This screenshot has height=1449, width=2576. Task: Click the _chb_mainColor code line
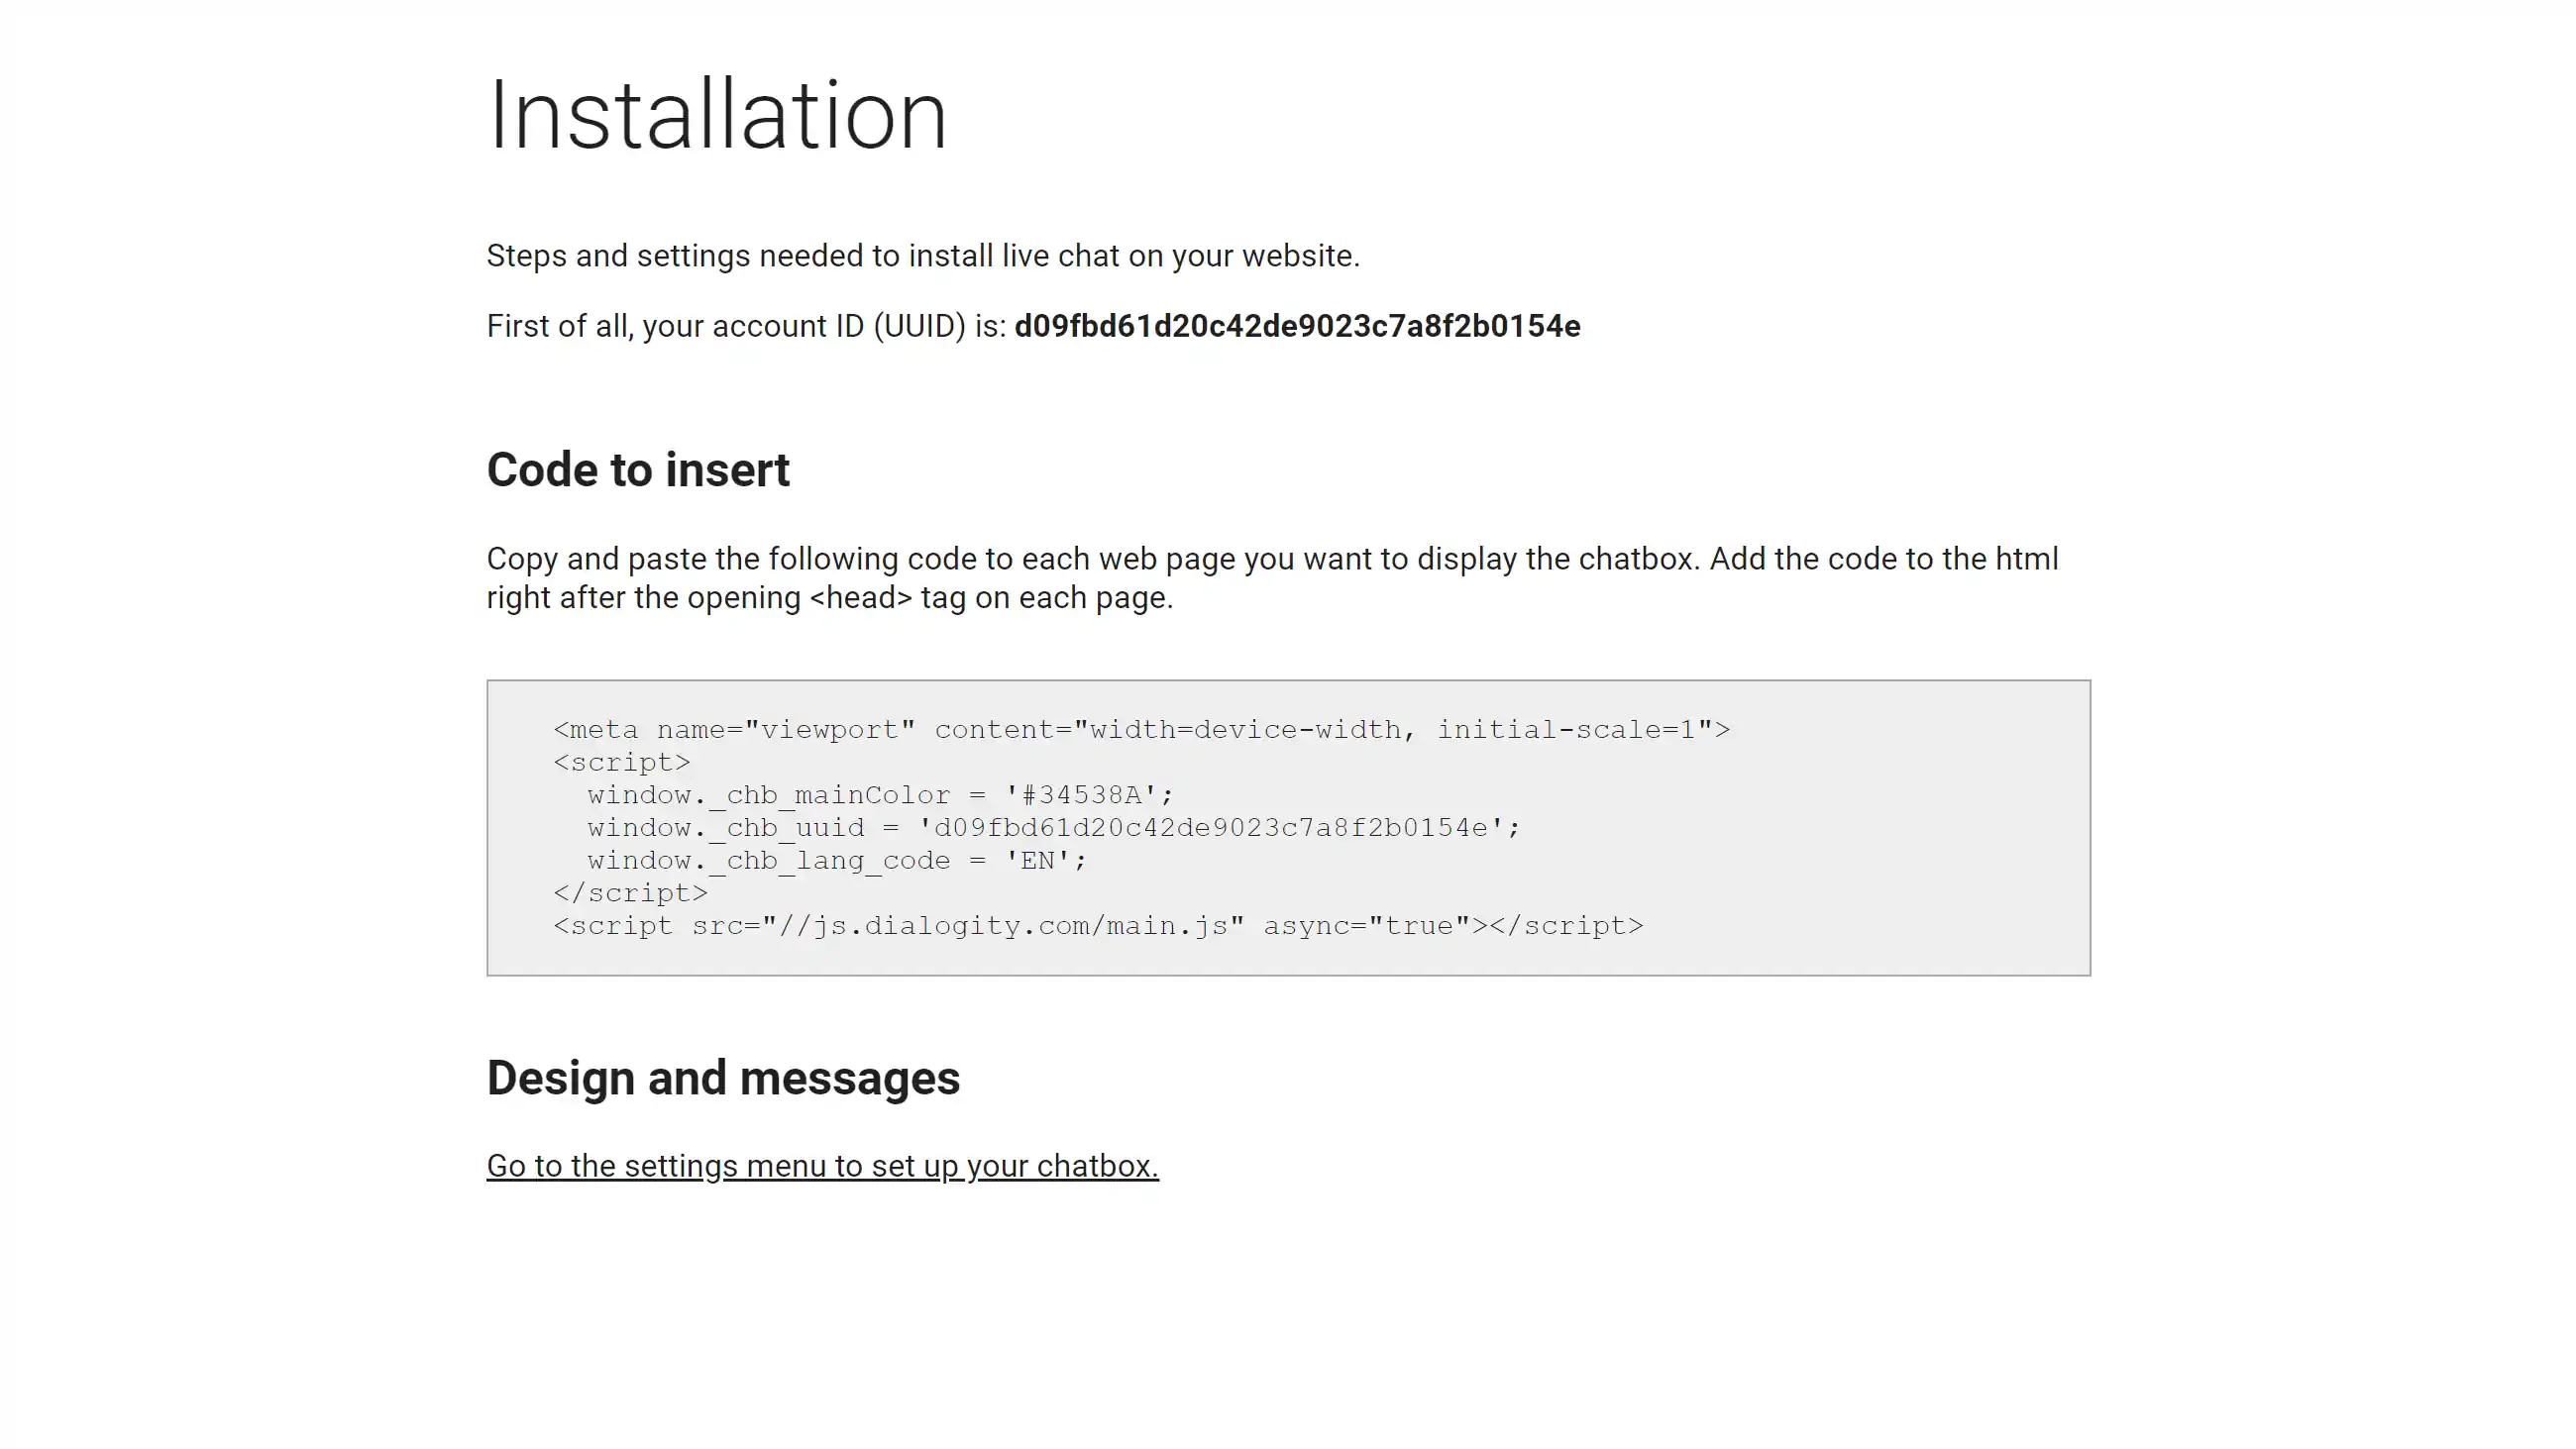point(880,795)
